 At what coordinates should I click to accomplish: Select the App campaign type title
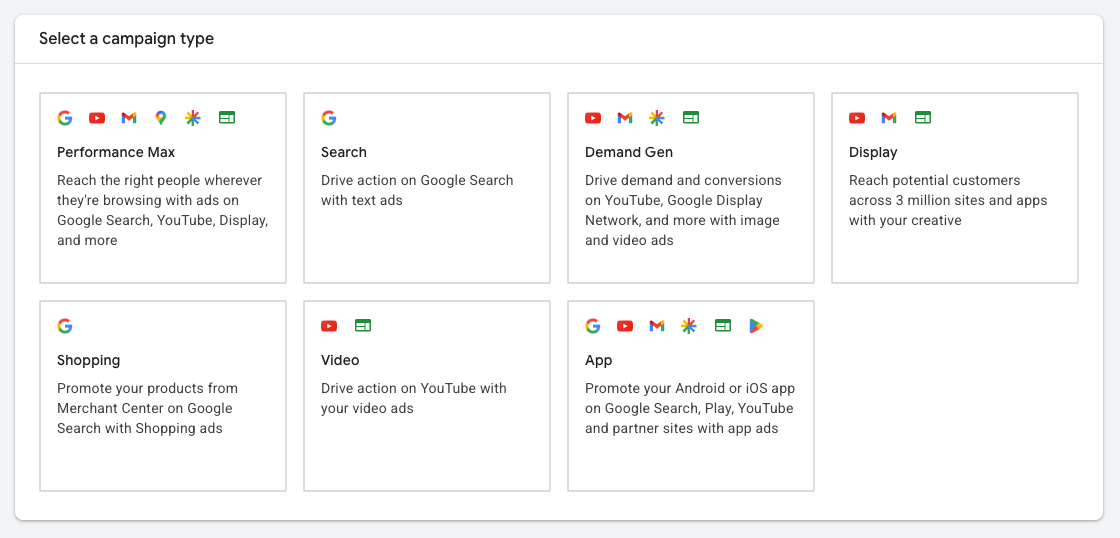[599, 360]
